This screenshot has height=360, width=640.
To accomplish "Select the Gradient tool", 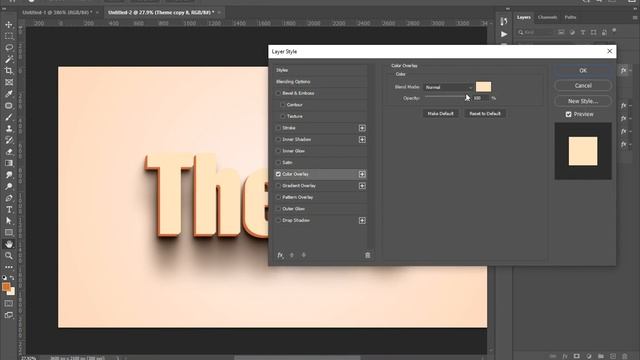I will (x=9, y=163).
